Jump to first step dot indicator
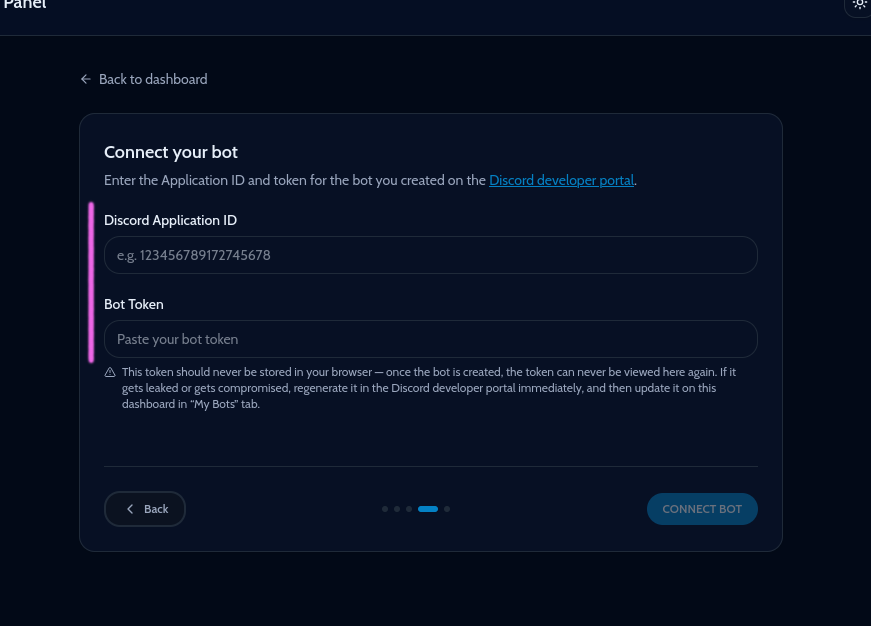871x626 pixels. pyautogui.click(x=385, y=509)
